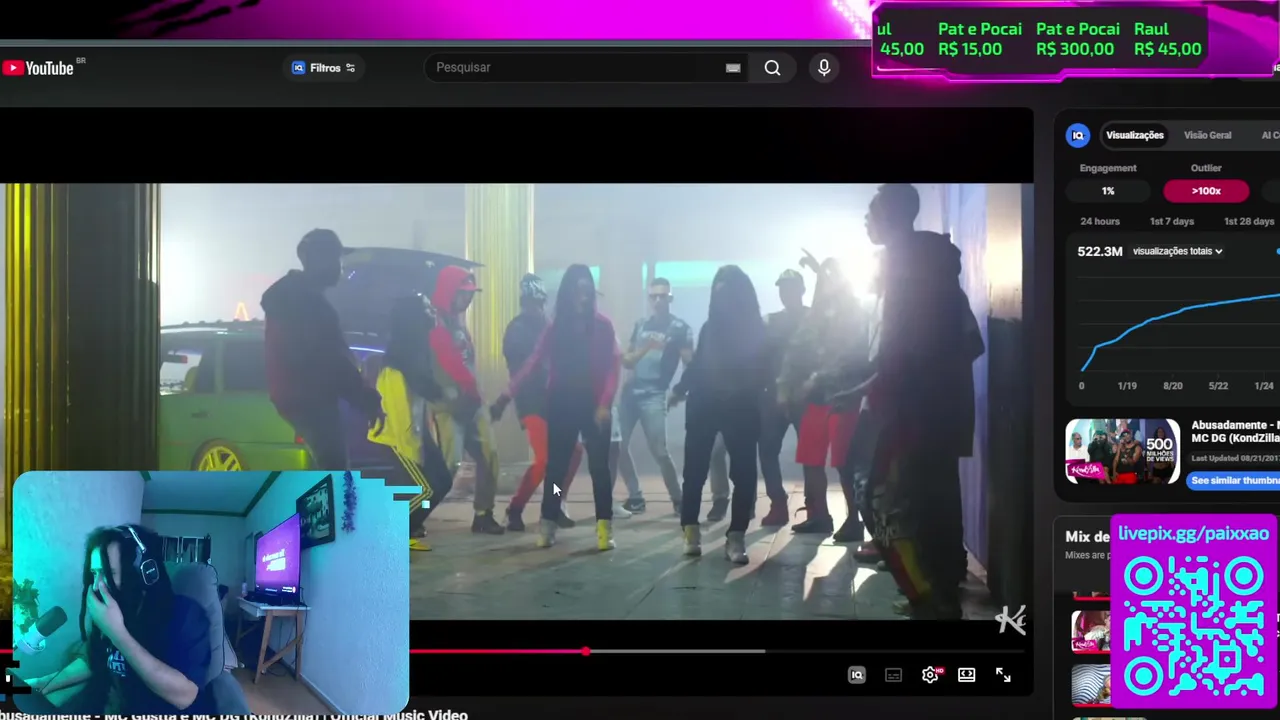The image size is (1280, 720).
Task: Click the 1% Engagement pill
Action: (x=1108, y=191)
